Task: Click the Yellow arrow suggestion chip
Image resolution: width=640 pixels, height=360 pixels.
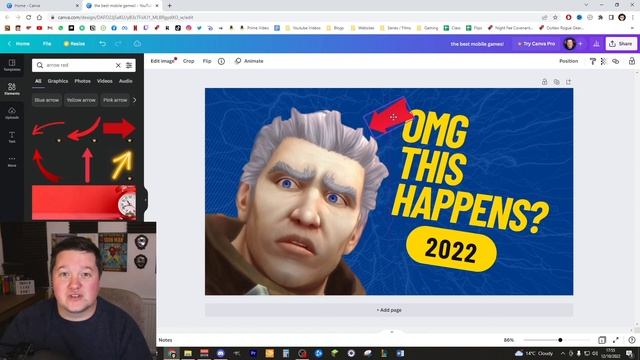Action: point(81,100)
